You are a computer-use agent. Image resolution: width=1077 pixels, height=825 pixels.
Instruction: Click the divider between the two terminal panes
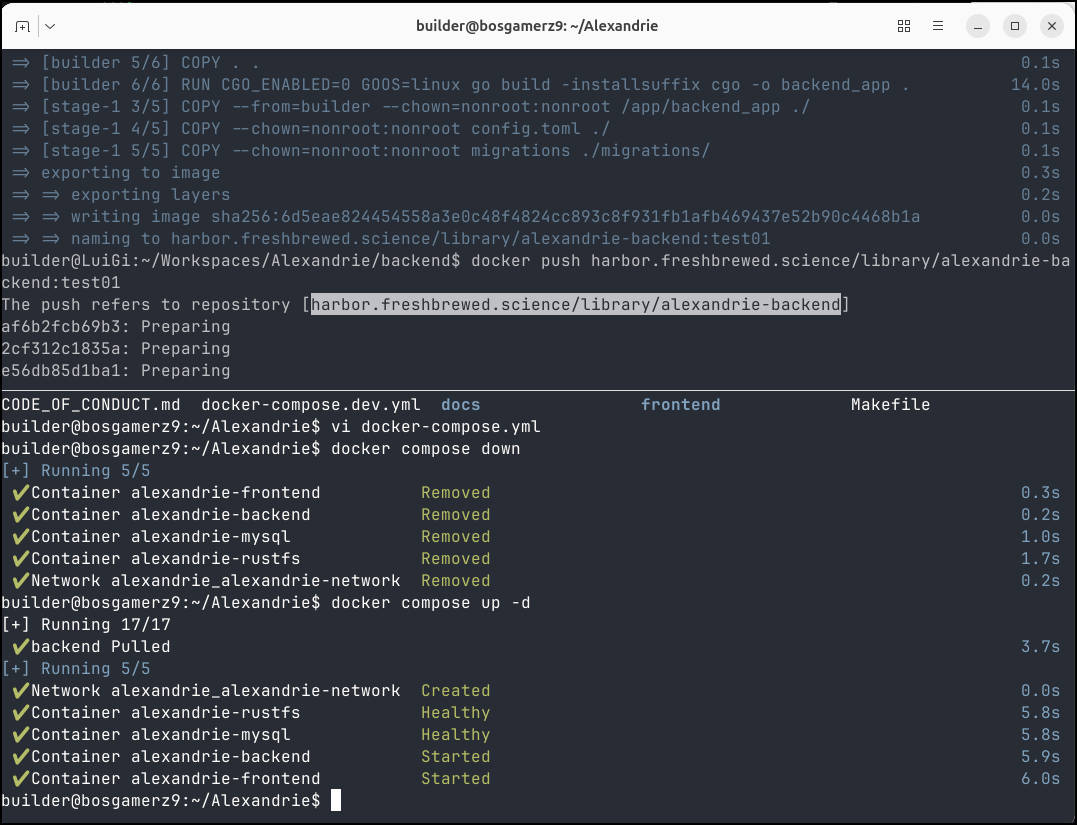tap(538, 390)
